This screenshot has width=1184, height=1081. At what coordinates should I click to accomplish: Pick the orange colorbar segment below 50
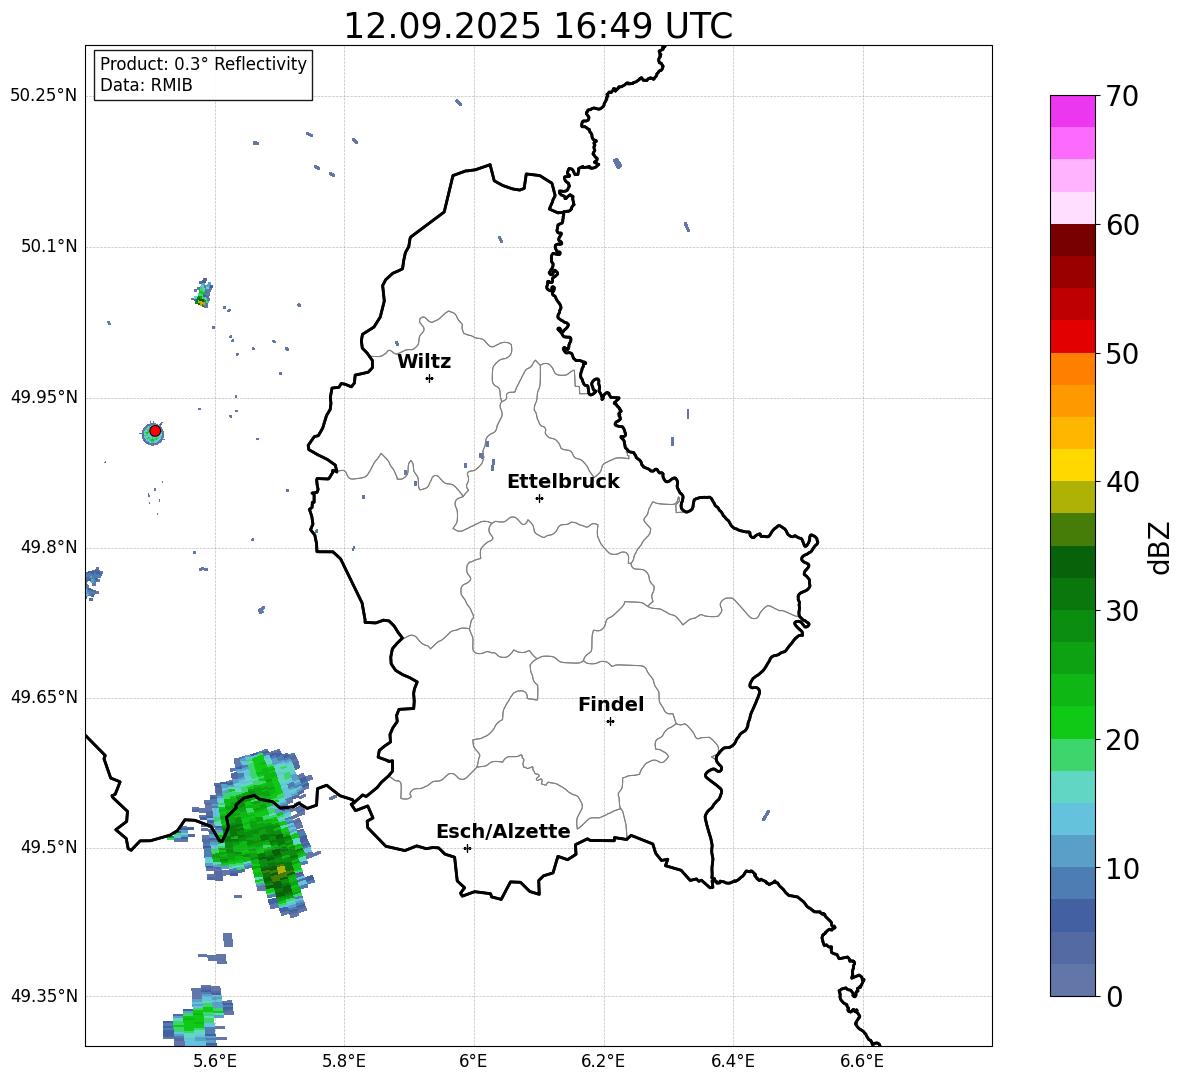1072,369
